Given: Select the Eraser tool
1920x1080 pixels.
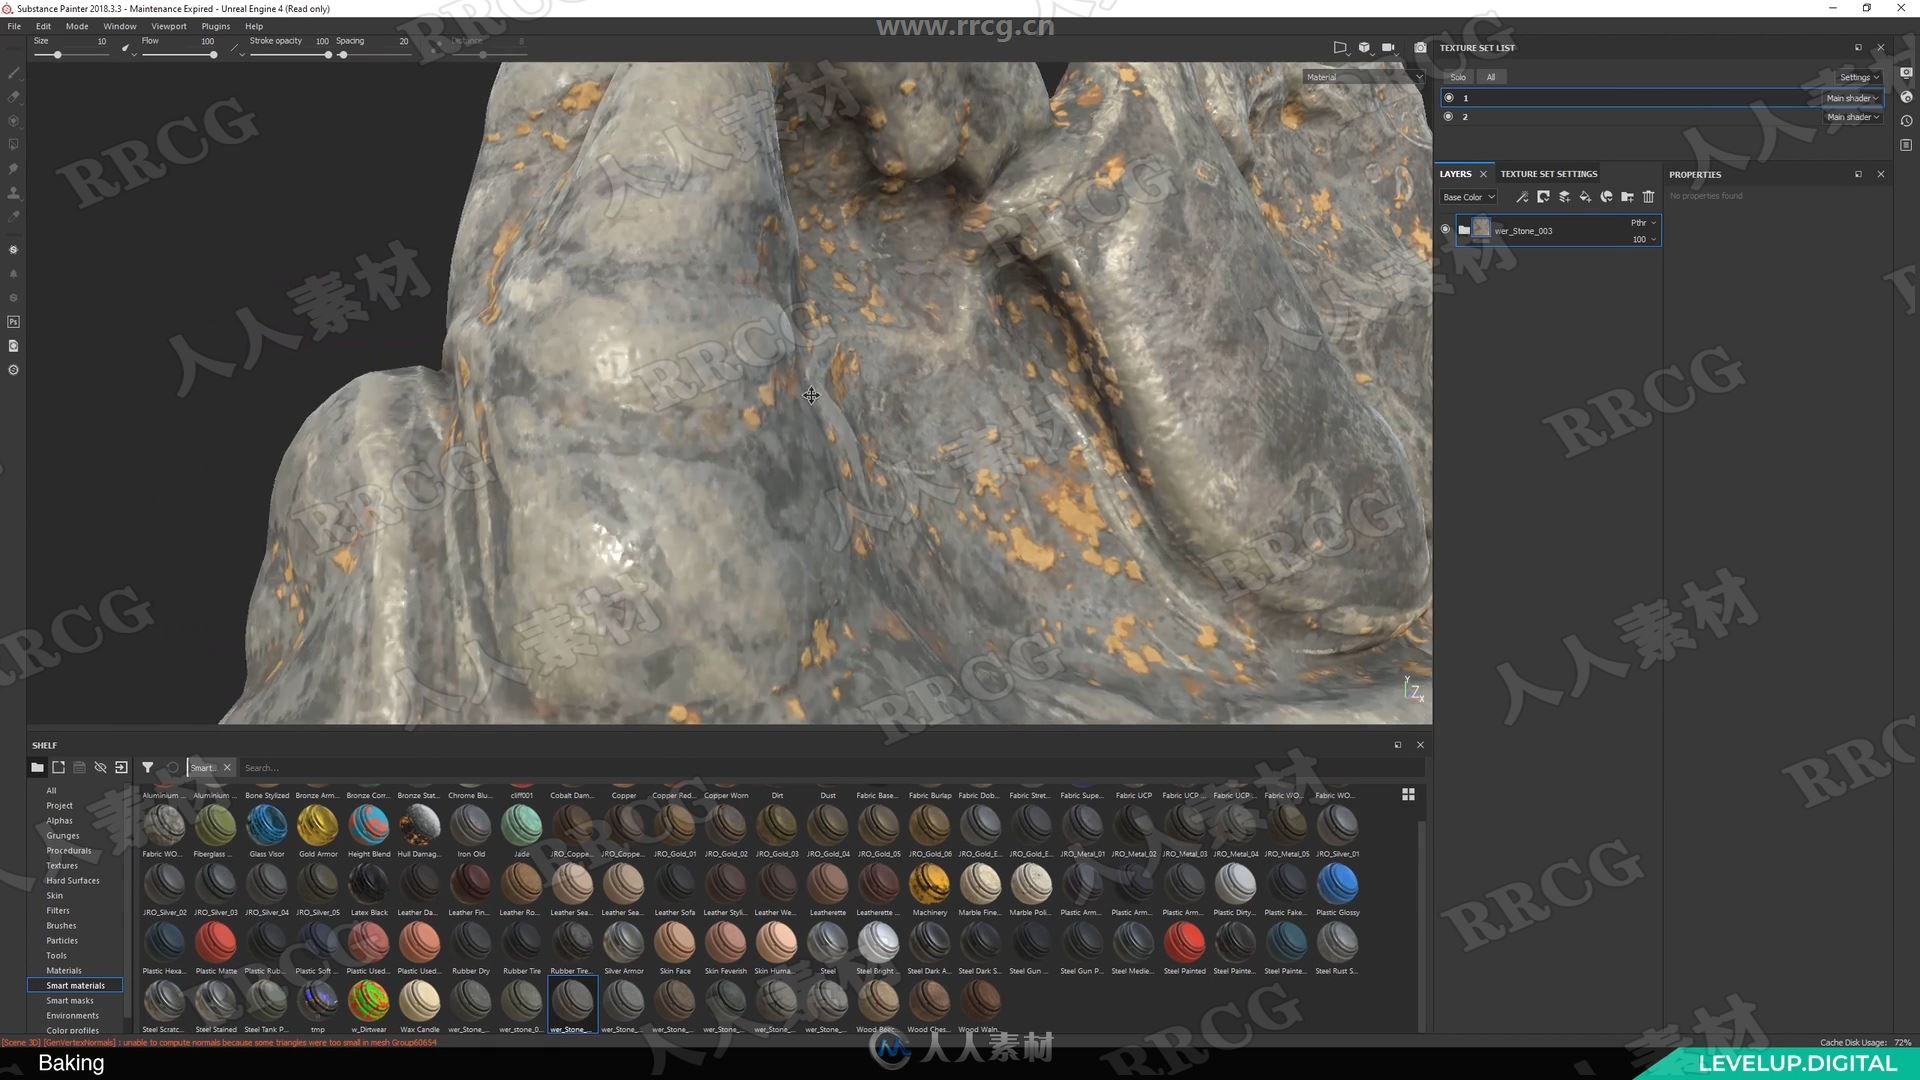Looking at the screenshot, I should [13, 97].
